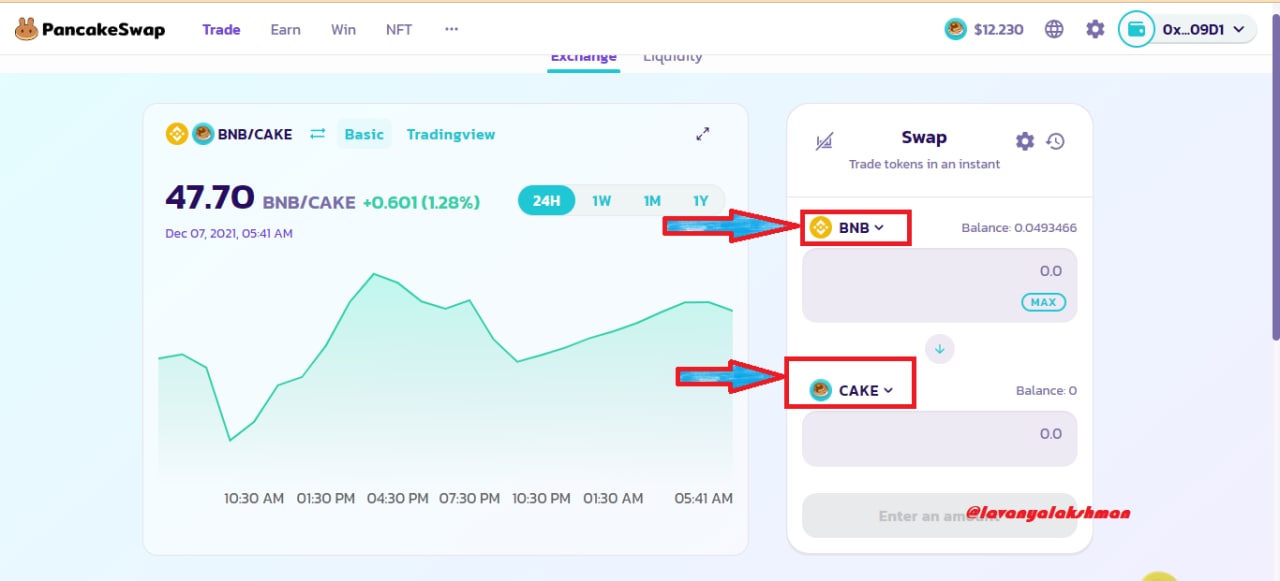Screen dimensions: 1280x581
Task: Select the 1M chart timeframe
Action: pyautogui.click(x=652, y=201)
